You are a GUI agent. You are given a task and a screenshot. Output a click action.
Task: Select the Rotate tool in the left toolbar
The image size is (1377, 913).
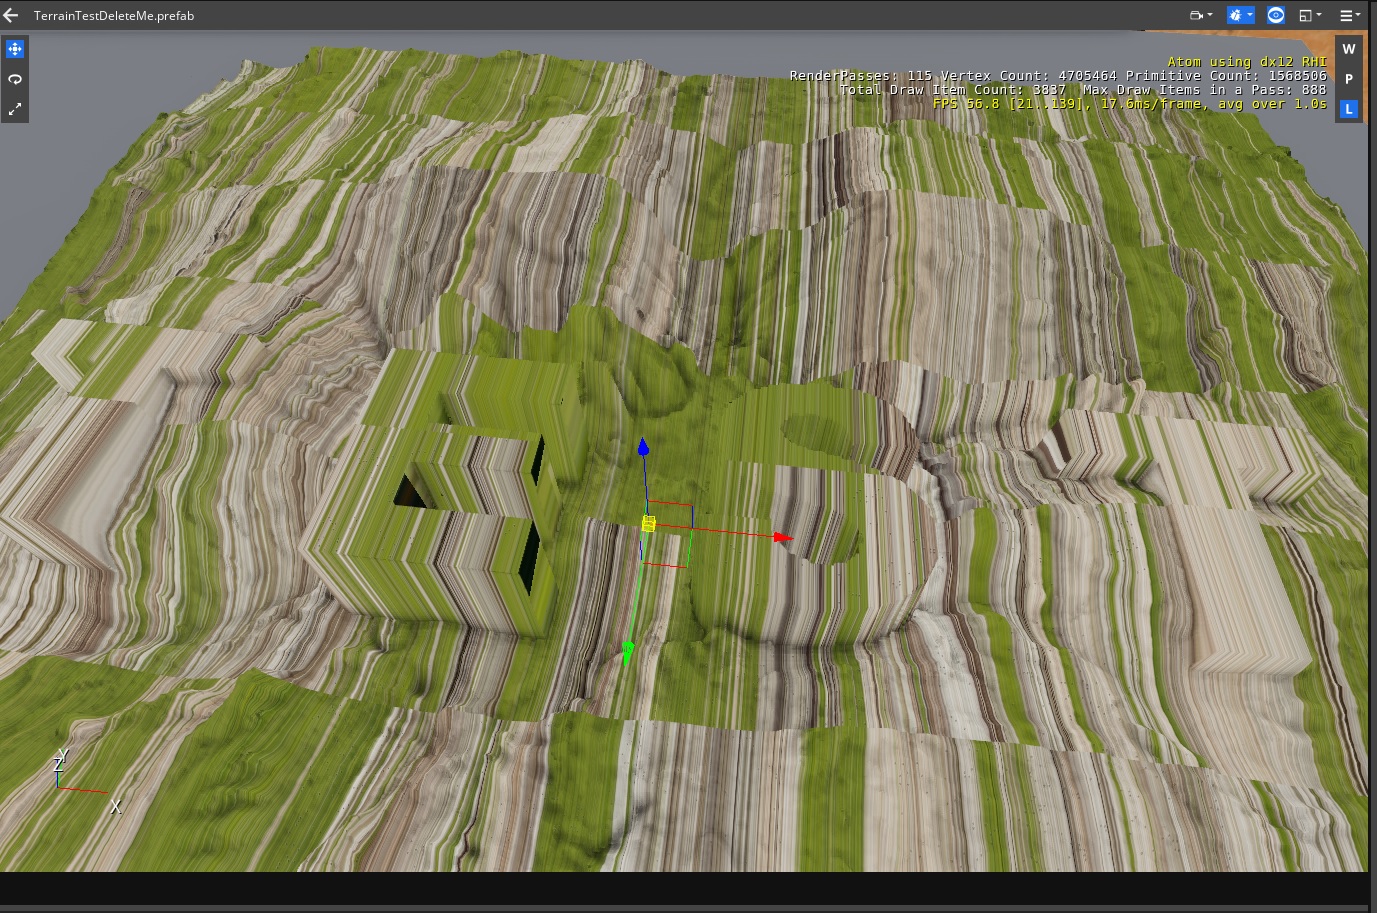point(15,78)
